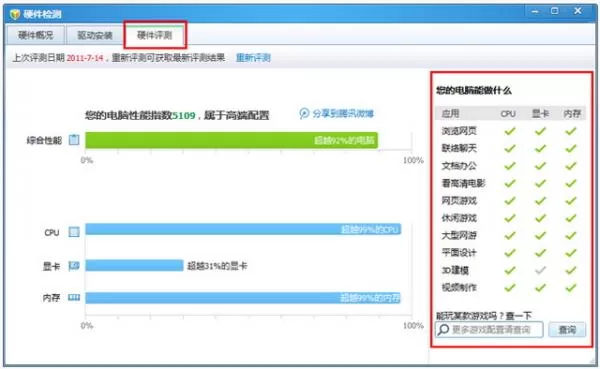Click the blue 显卡 performance bar

(x=134, y=265)
